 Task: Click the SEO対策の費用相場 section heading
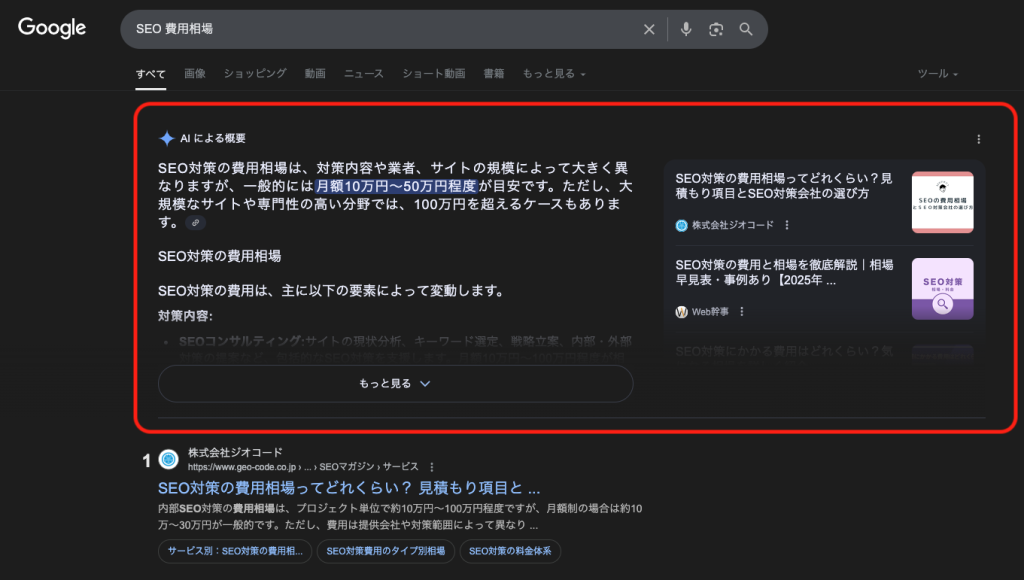[219, 256]
